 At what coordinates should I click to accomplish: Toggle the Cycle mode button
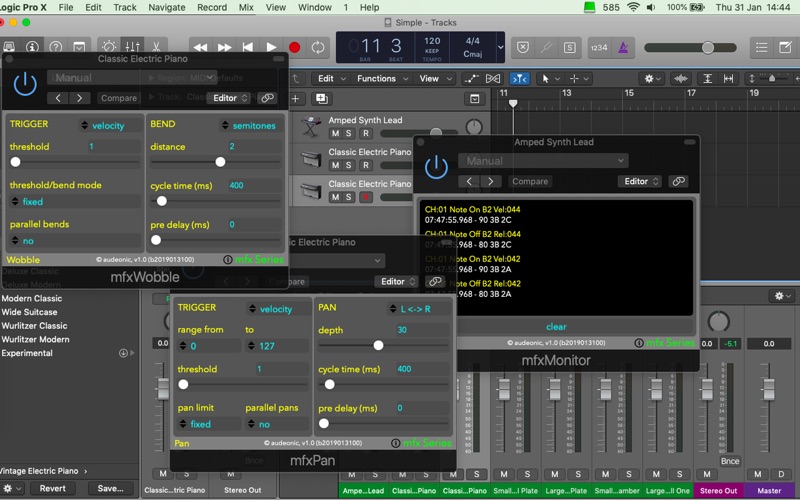[318, 47]
